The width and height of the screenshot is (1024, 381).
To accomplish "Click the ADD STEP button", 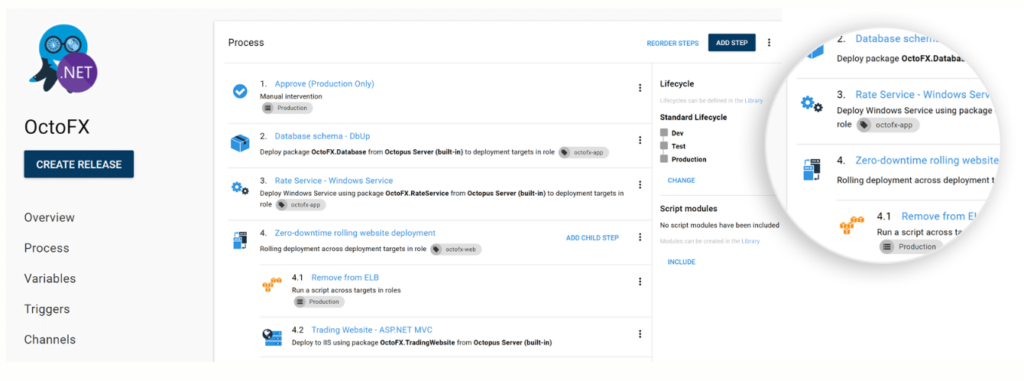I will tap(732, 42).
